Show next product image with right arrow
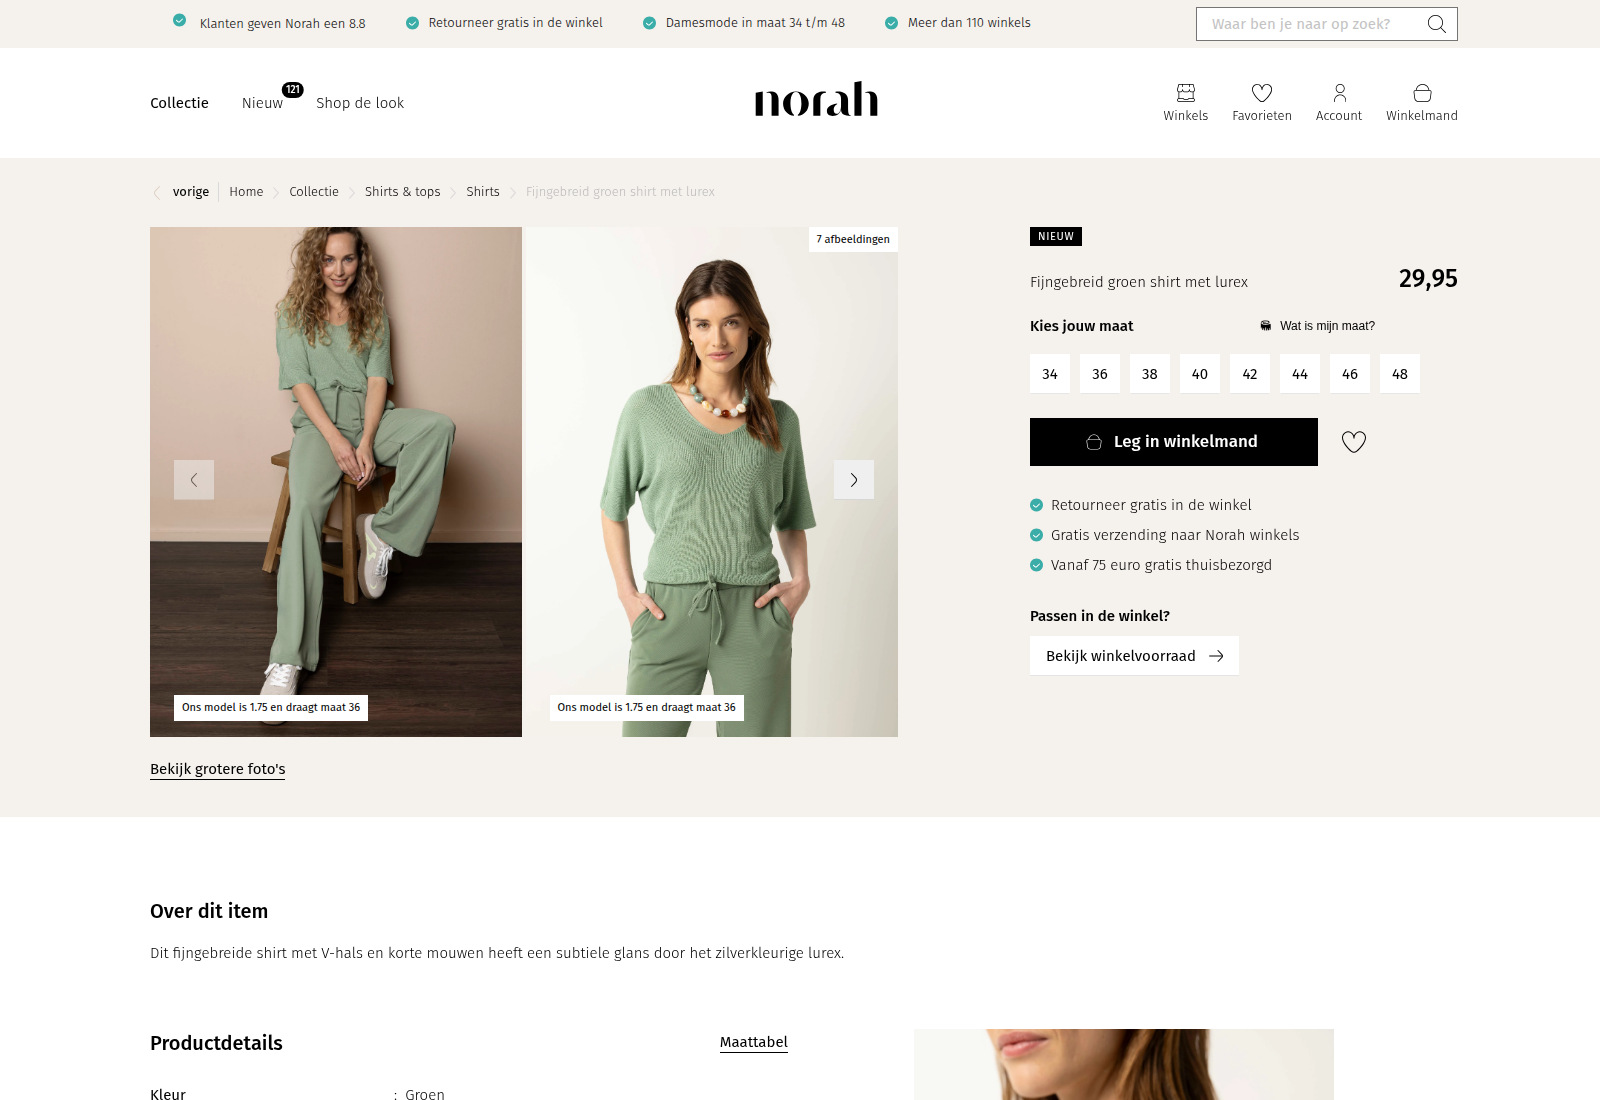 pos(854,480)
